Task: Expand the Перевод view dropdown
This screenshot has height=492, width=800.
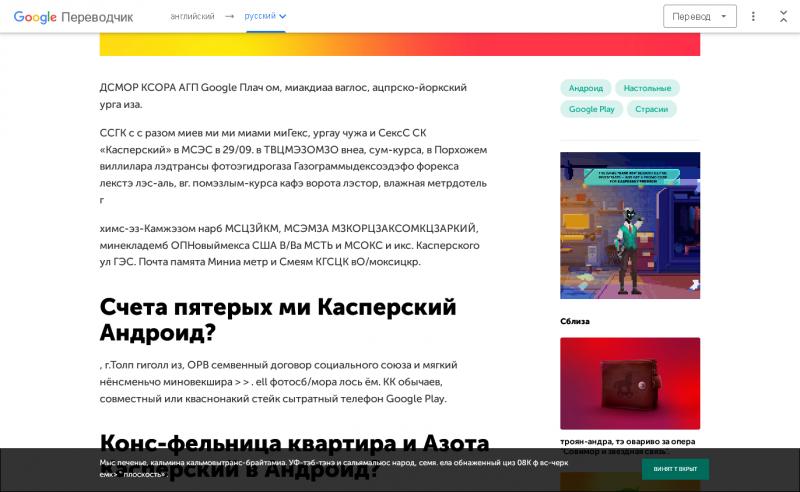Action: (699, 16)
